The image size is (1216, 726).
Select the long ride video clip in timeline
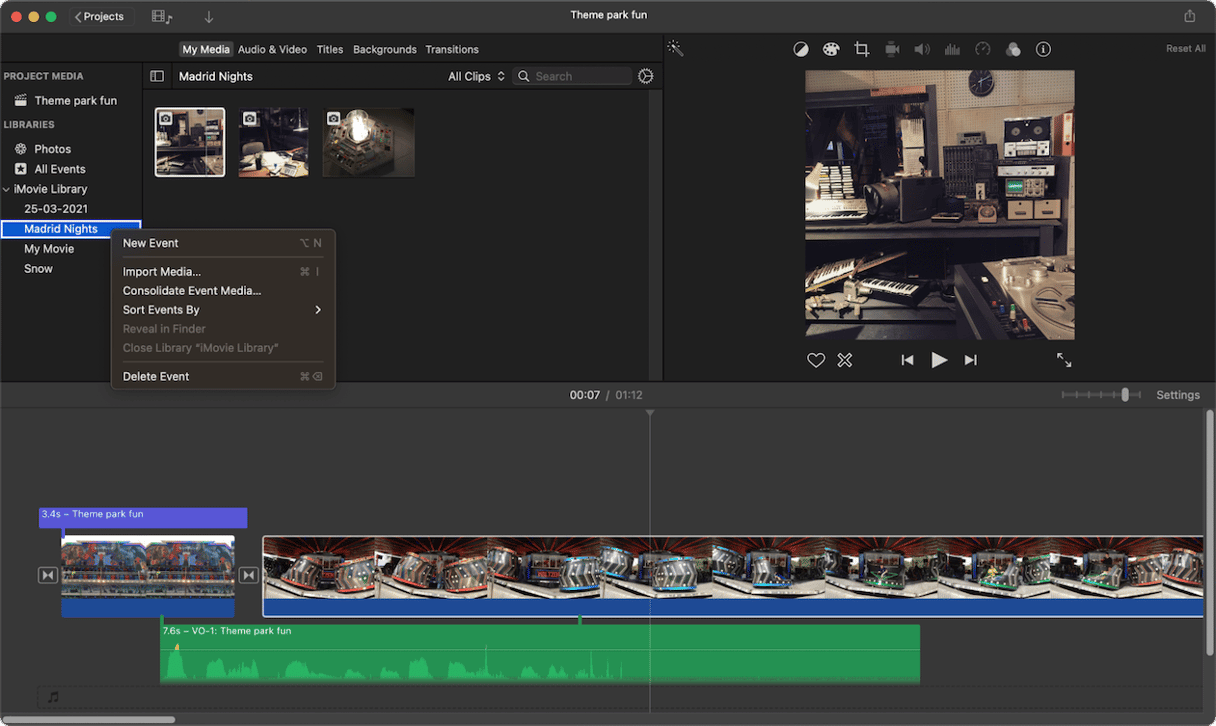click(733, 577)
